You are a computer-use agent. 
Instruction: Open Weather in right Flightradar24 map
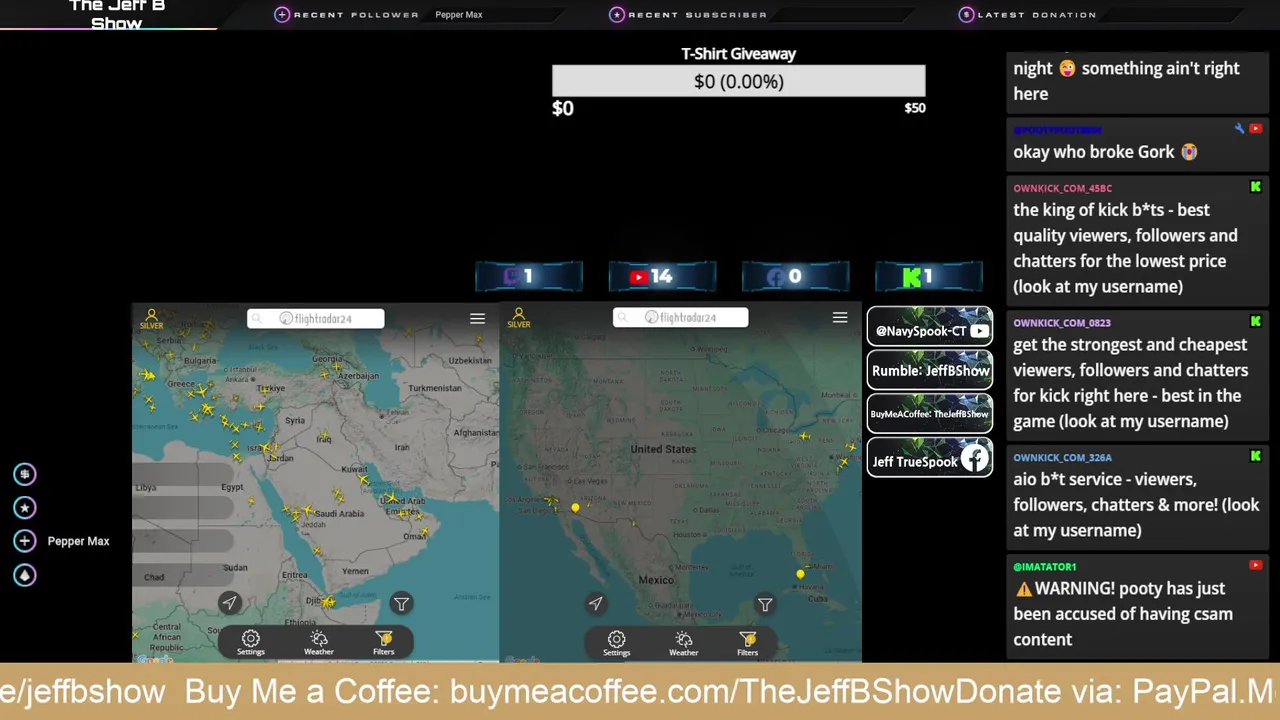tap(684, 643)
